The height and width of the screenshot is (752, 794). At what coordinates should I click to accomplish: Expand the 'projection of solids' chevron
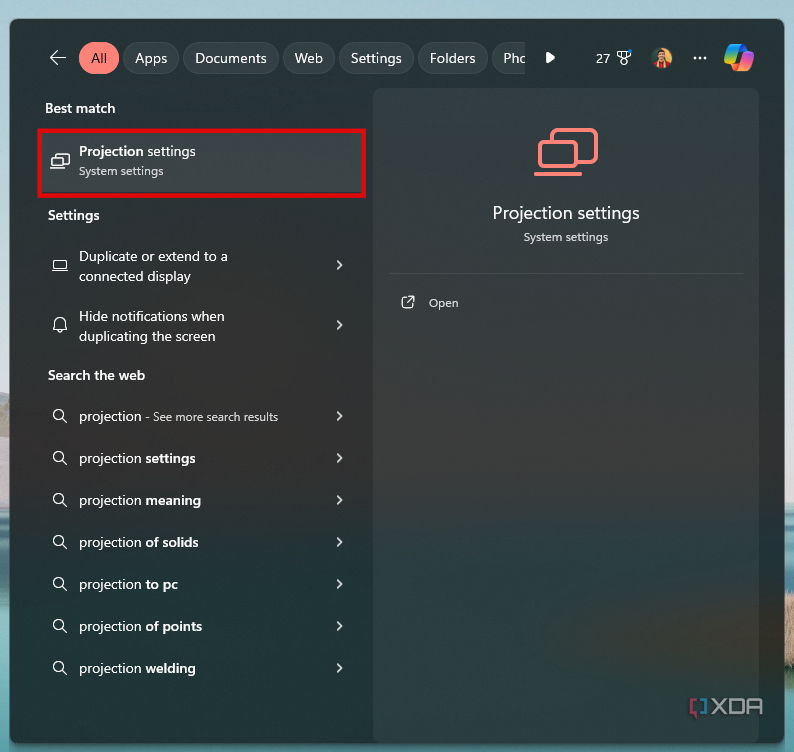339,542
